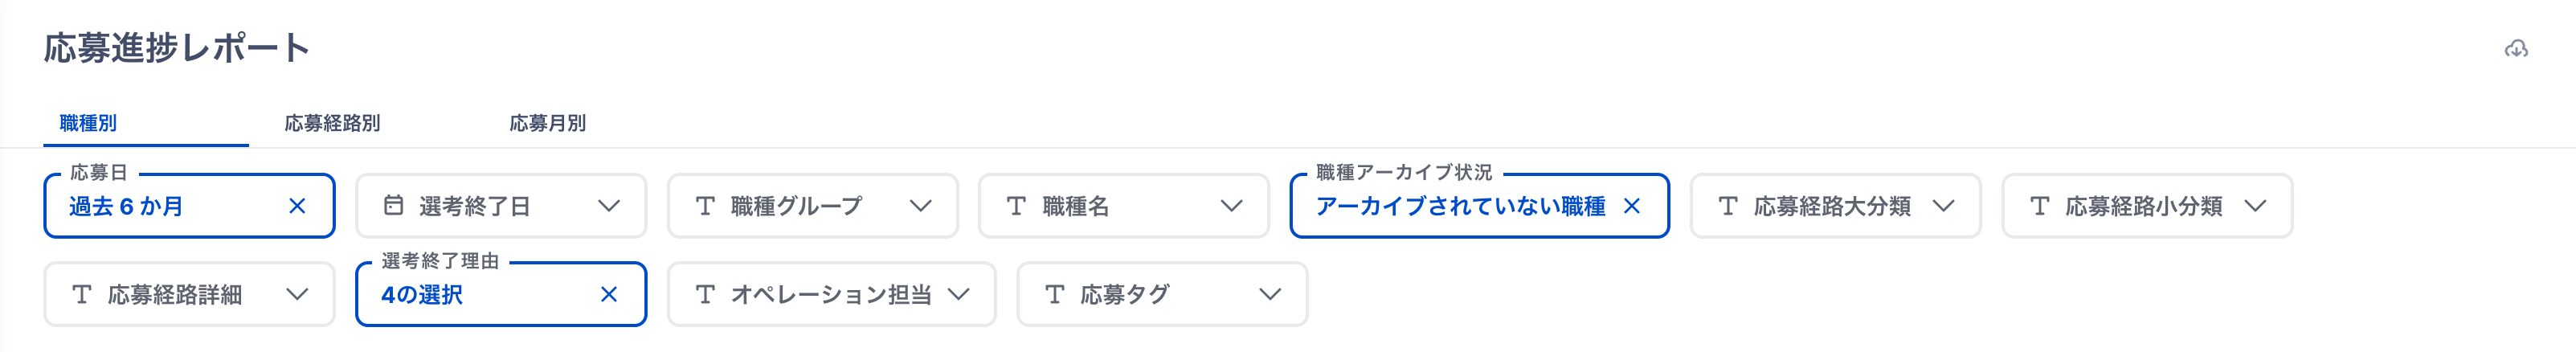Select the 応募月別 tab
This screenshot has width=2576, height=352.
coord(547,124)
